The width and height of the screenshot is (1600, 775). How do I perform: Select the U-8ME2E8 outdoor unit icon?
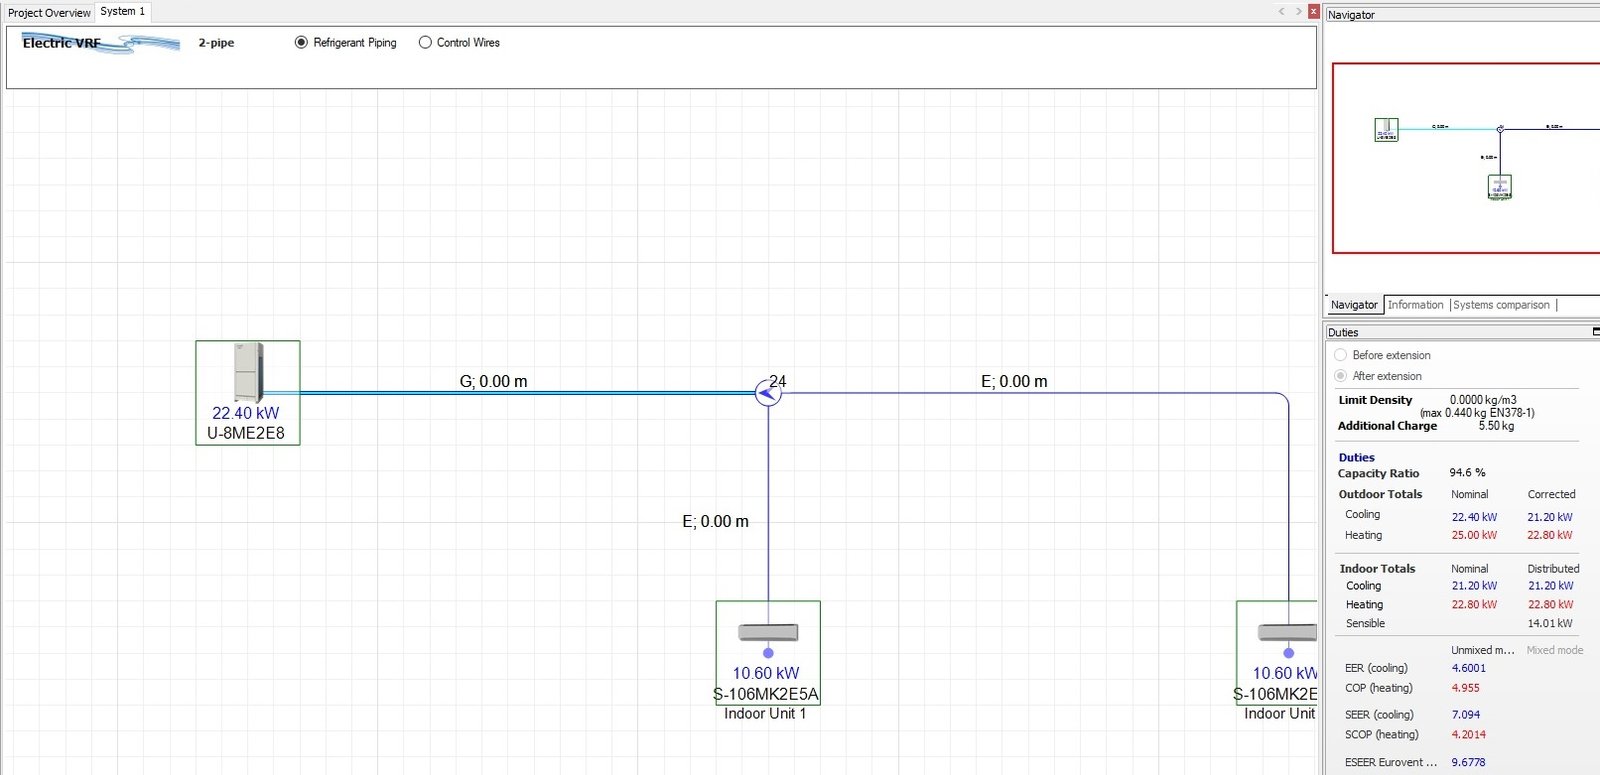click(x=248, y=372)
